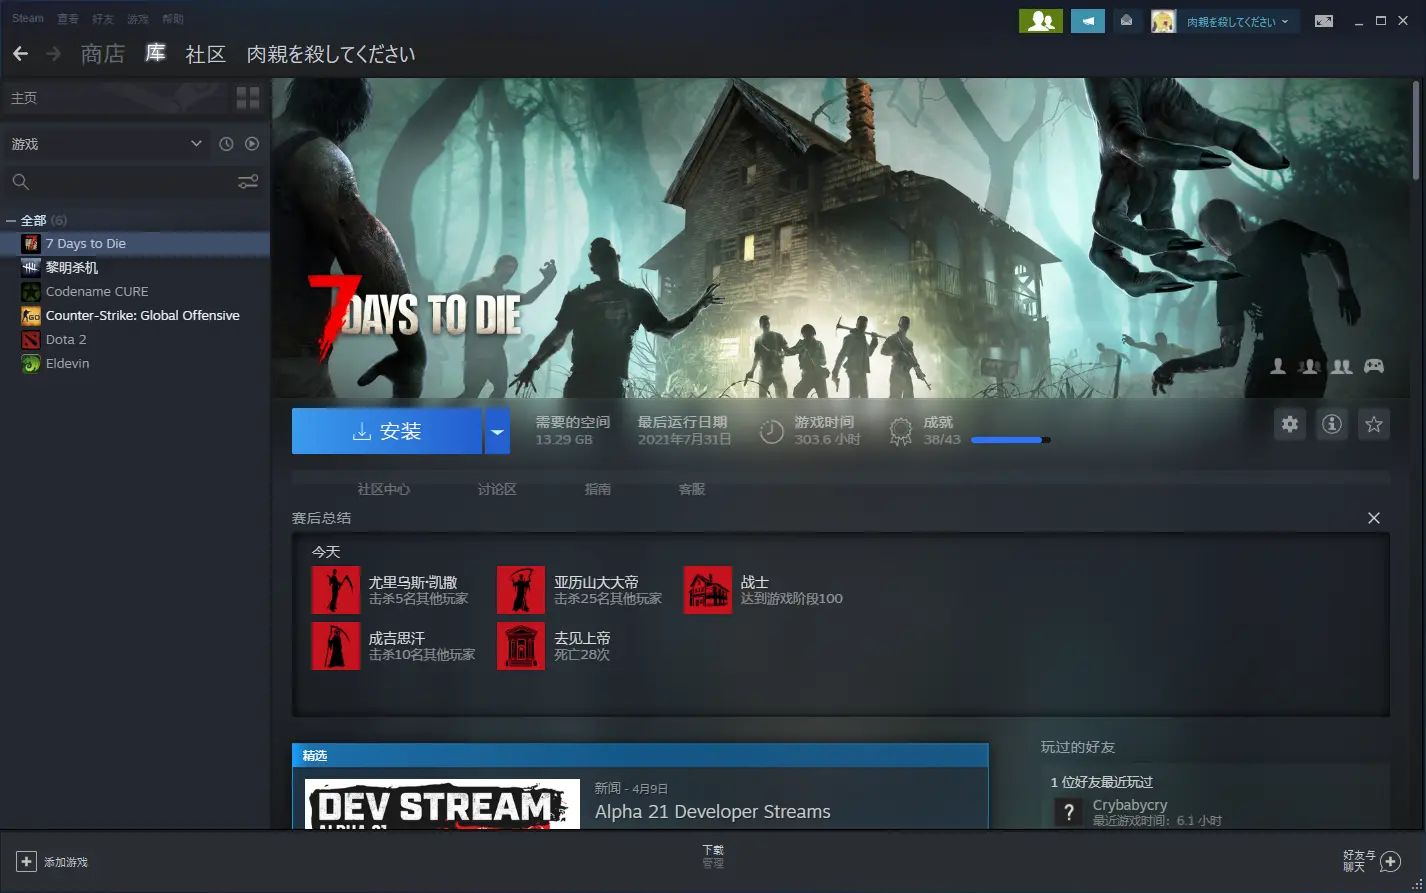Click the achievements ribbon icon
1426x893 pixels.
click(901, 431)
